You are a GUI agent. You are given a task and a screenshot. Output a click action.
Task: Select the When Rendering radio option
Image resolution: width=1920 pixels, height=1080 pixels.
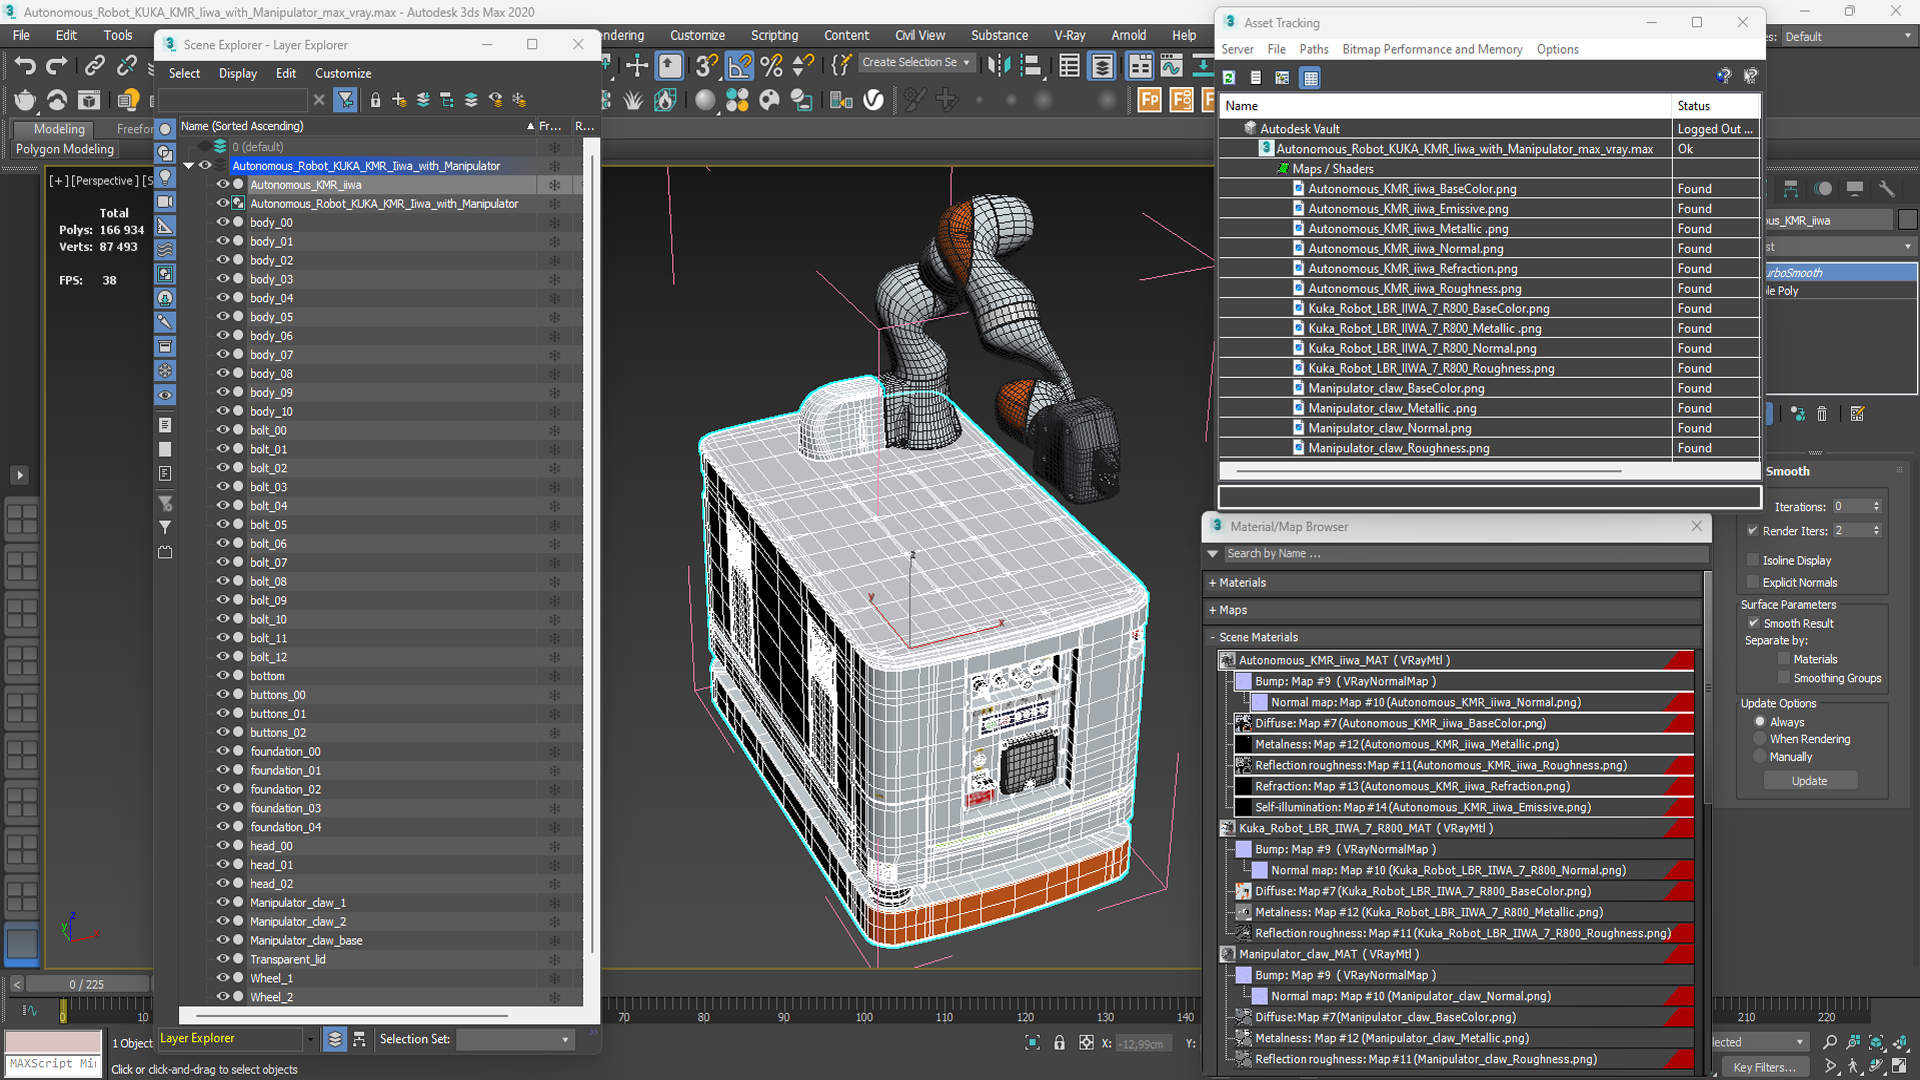click(1760, 739)
